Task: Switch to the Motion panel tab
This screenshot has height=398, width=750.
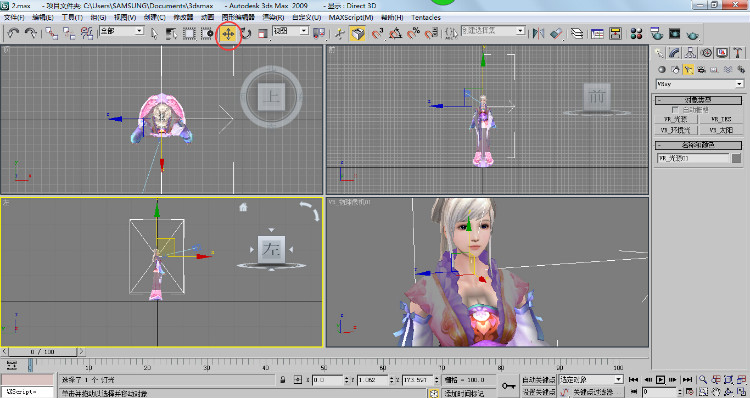Action: [x=706, y=53]
